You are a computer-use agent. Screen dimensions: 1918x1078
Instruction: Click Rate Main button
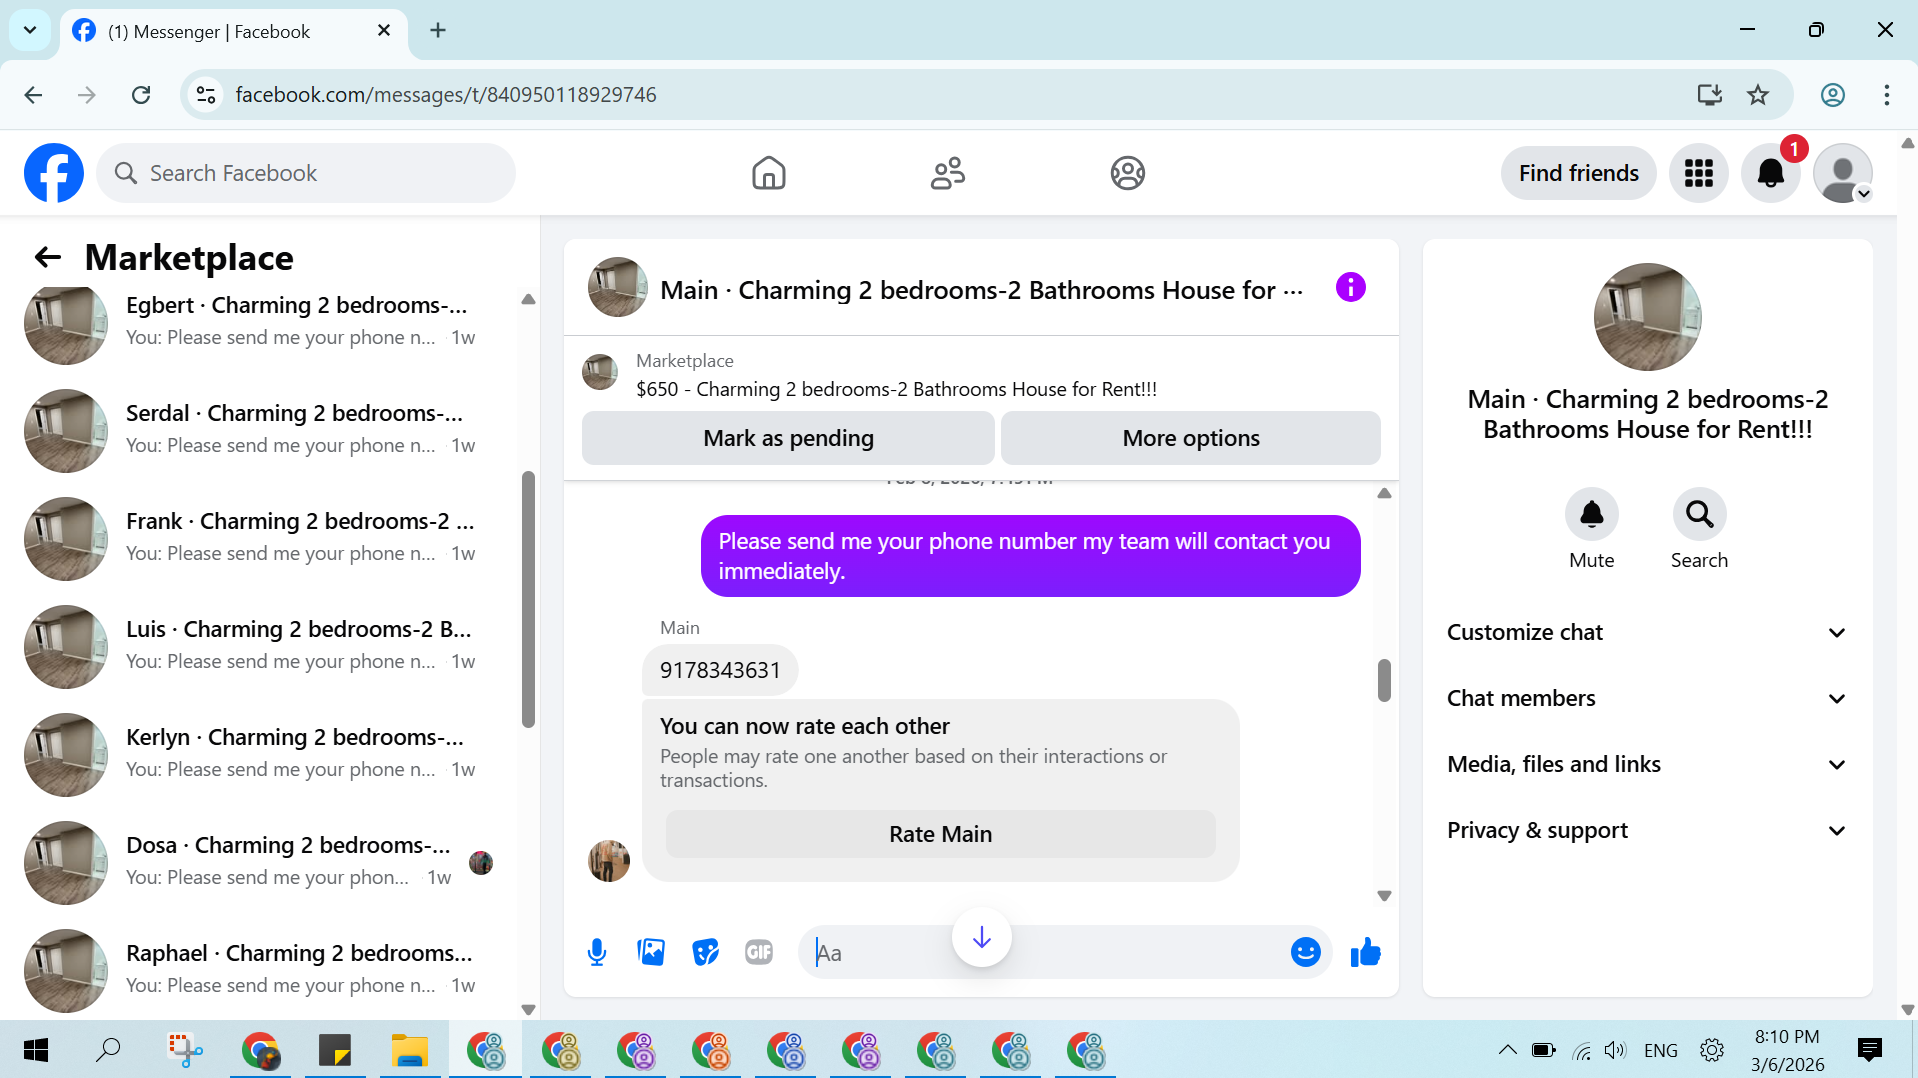click(940, 834)
